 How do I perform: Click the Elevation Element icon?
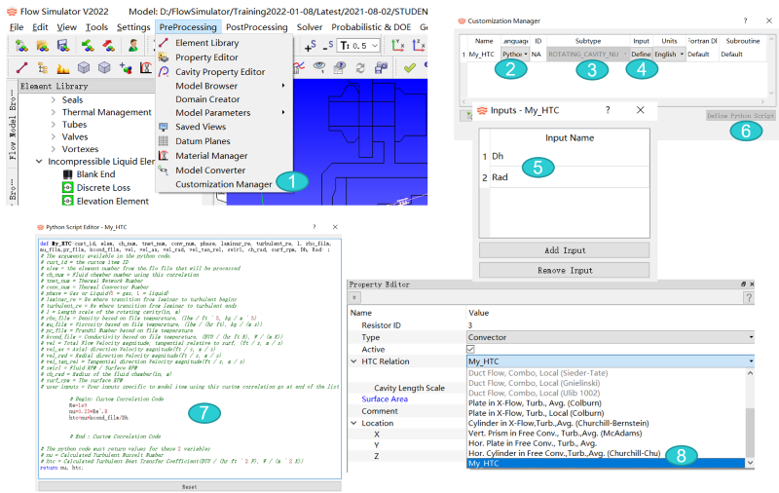[x=68, y=201]
